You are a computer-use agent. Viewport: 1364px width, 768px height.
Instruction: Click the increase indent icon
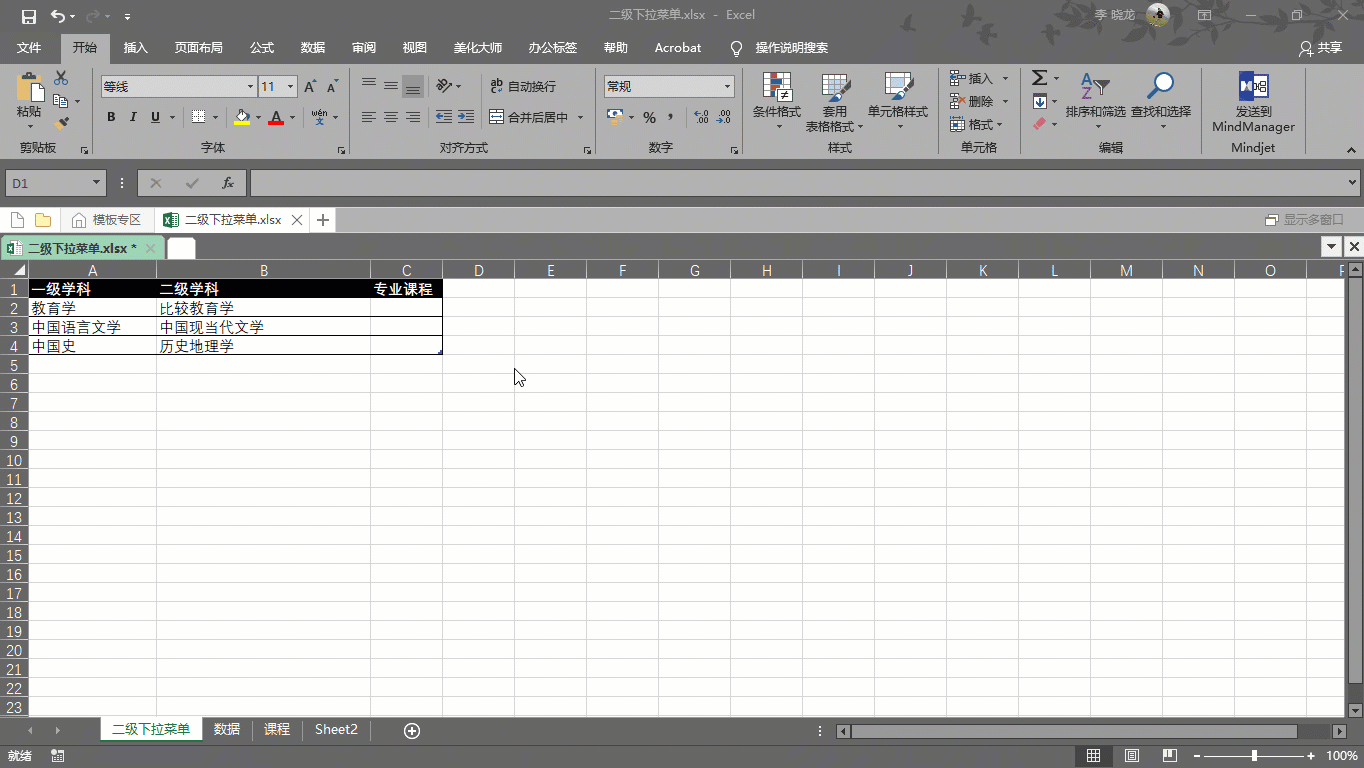(466, 117)
